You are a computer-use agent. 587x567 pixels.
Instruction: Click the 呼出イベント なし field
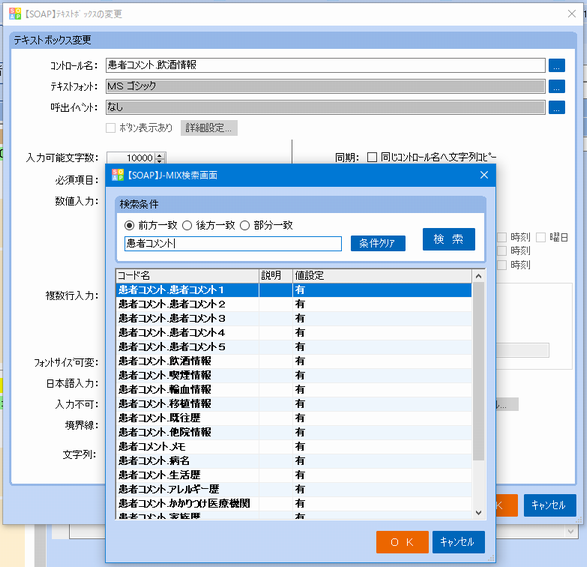coord(325,108)
